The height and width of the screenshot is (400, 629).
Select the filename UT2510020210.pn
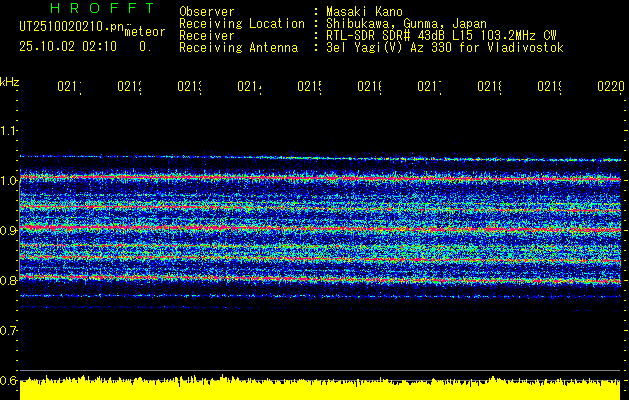[71, 26]
